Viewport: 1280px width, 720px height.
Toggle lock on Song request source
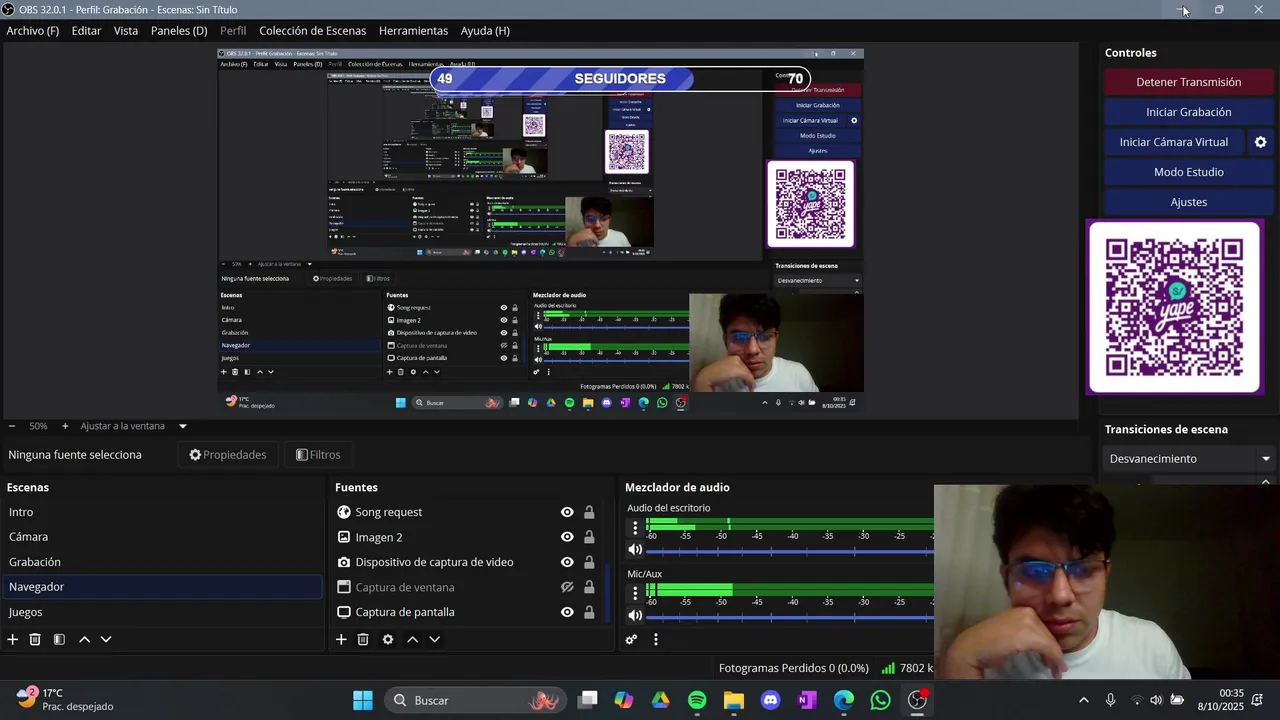tap(589, 512)
